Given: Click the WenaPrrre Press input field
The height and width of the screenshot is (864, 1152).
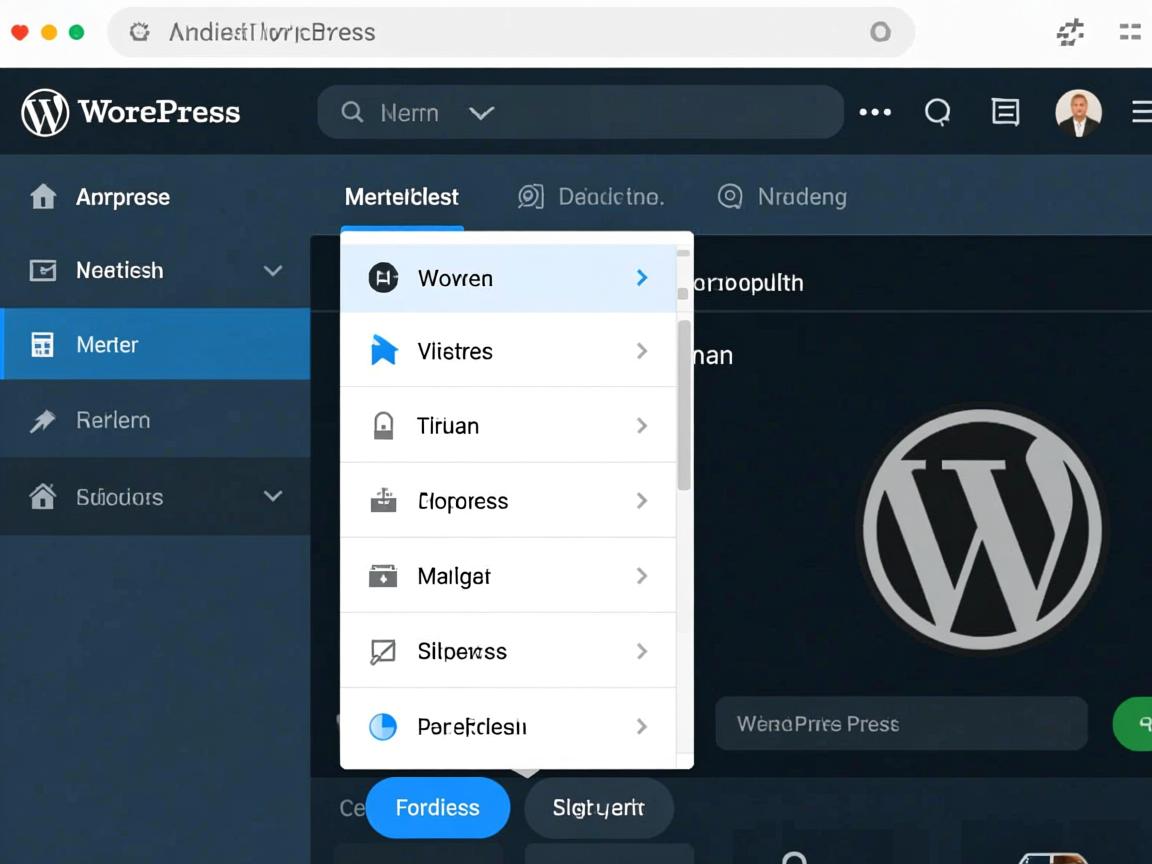Looking at the screenshot, I should click(900, 724).
